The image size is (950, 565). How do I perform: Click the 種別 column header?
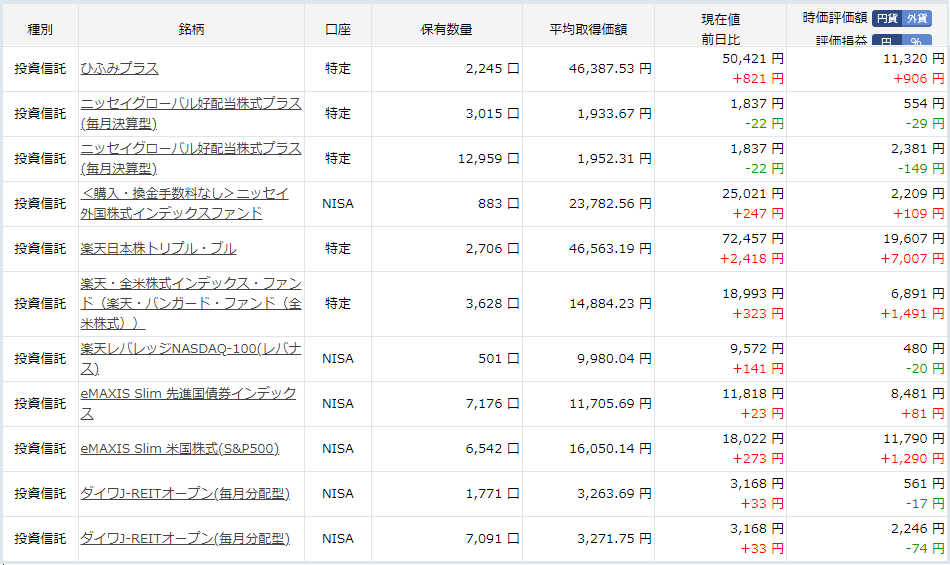pyautogui.click(x=40, y=29)
